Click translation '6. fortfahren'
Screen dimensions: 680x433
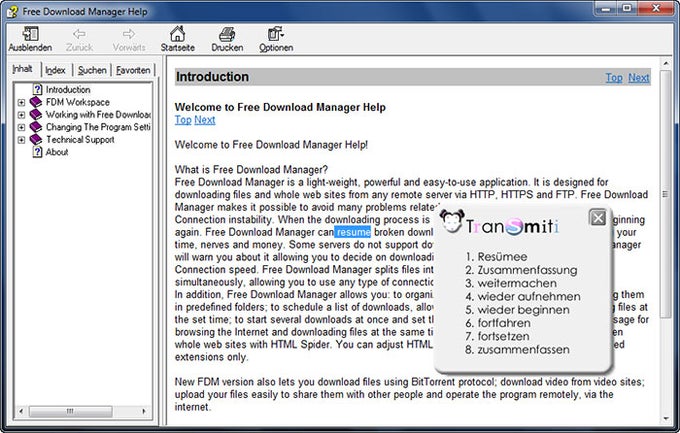(x=498, y=323)
